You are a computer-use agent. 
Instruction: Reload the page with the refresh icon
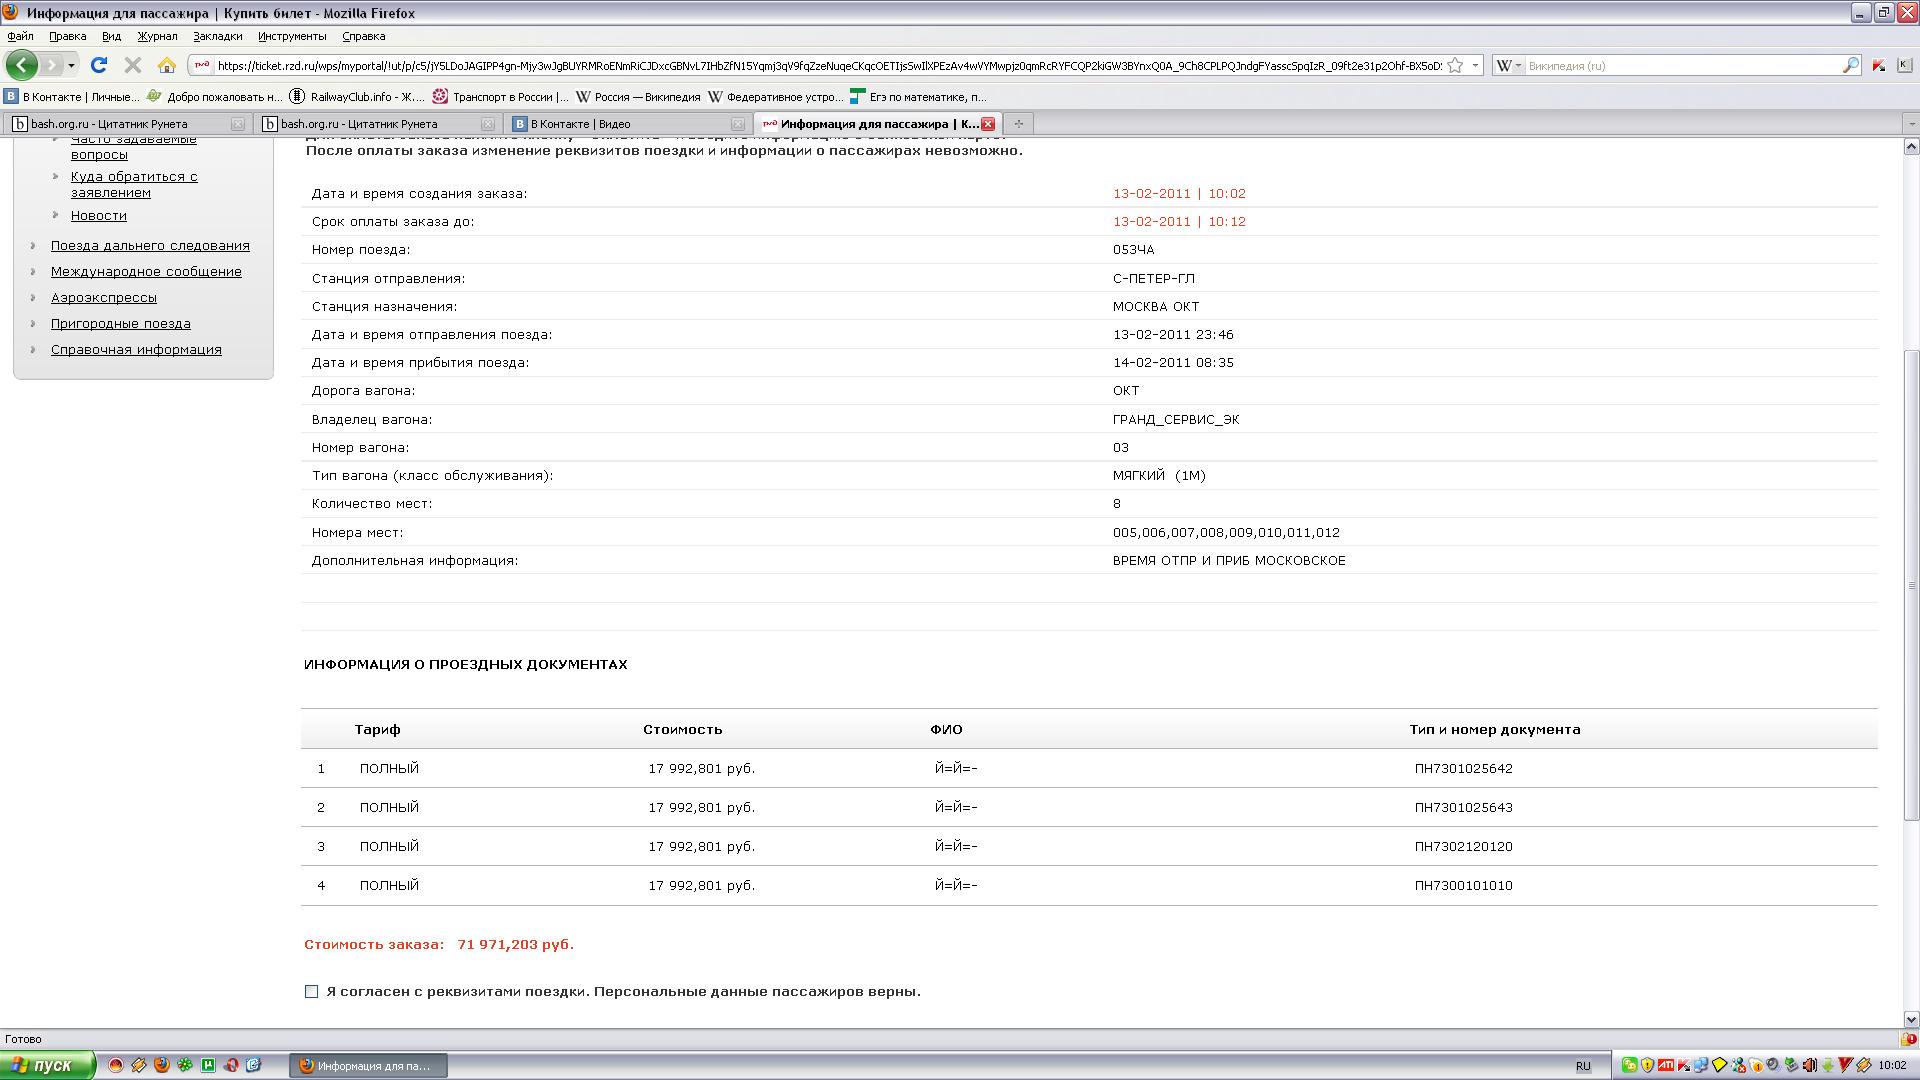click(98, 65)
